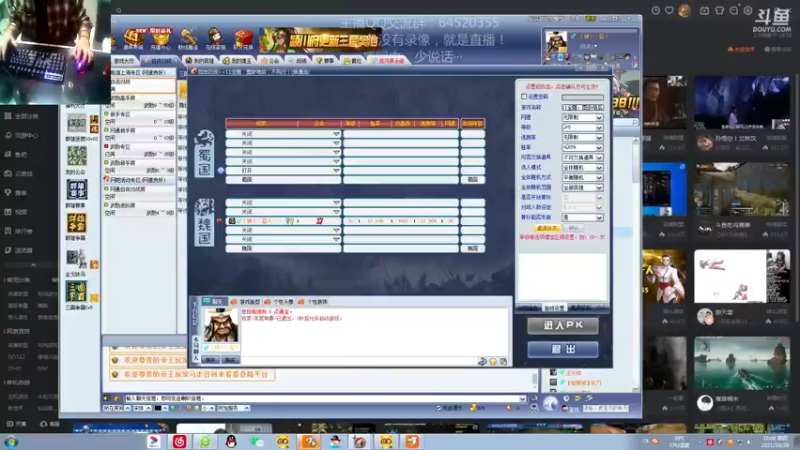Expand the first Wei kingdom slot dropdown
The image size is (800, 450).
(x=336, y=203)
